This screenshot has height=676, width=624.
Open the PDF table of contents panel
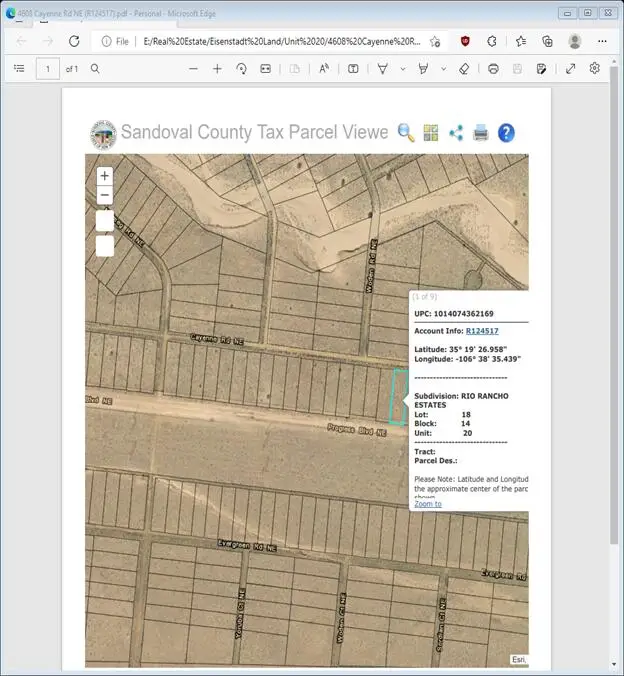pyautogui.click(x=19, y=69)
